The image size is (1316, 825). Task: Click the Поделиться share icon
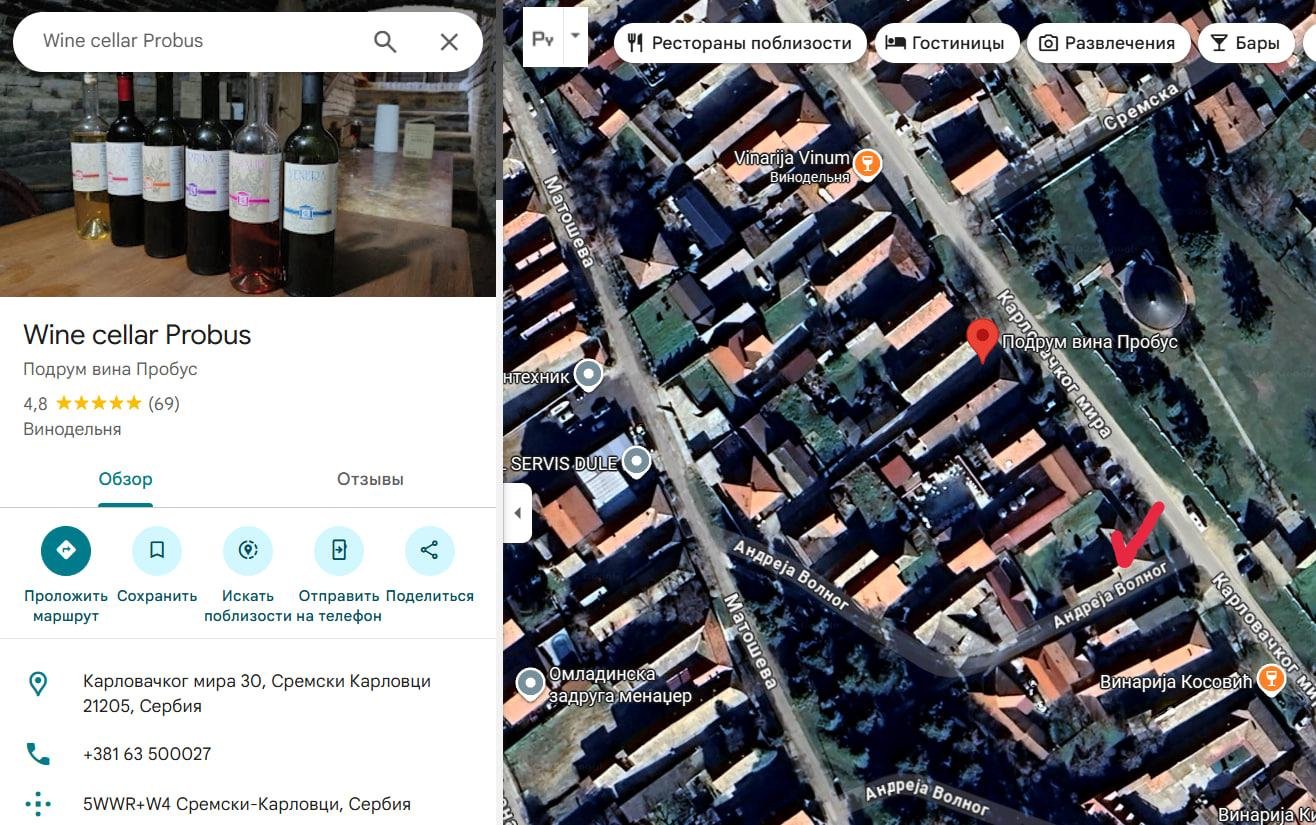(x=430, y=550)
